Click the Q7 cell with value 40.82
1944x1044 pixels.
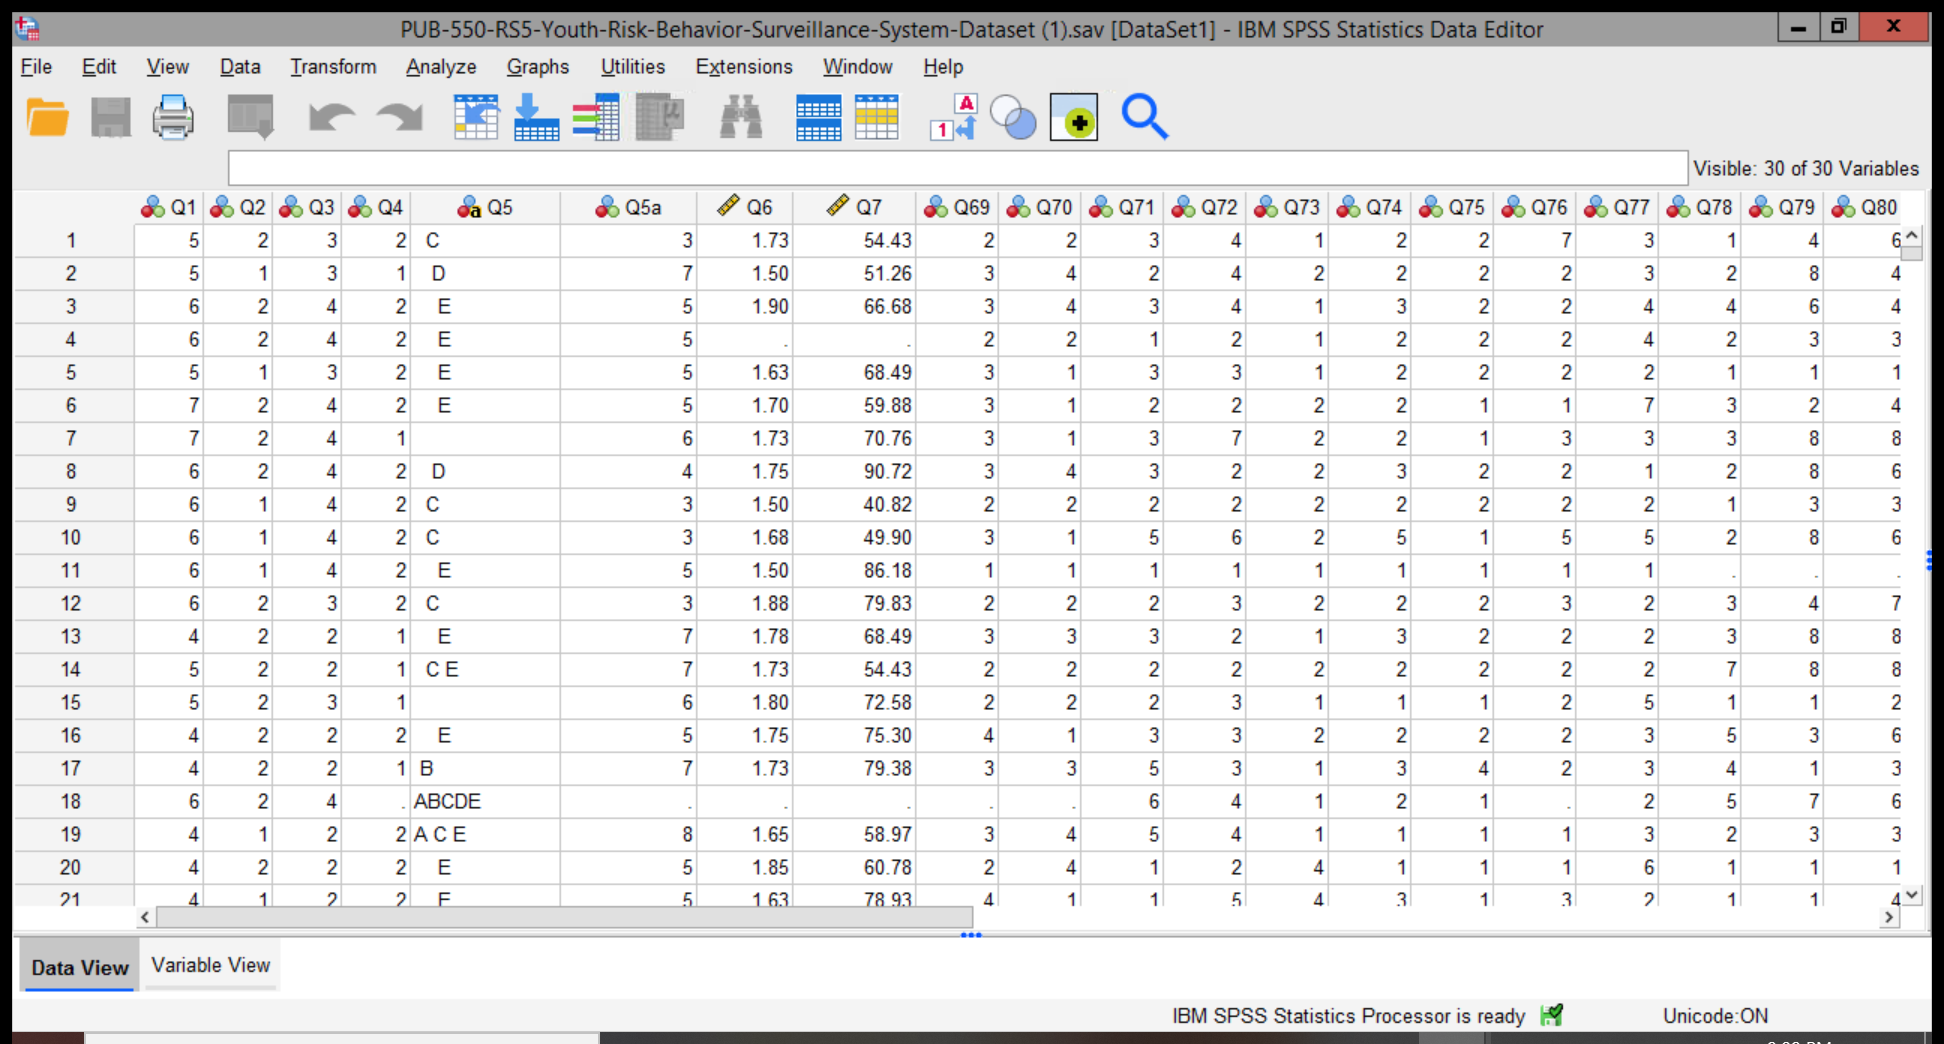pos(855,504)
